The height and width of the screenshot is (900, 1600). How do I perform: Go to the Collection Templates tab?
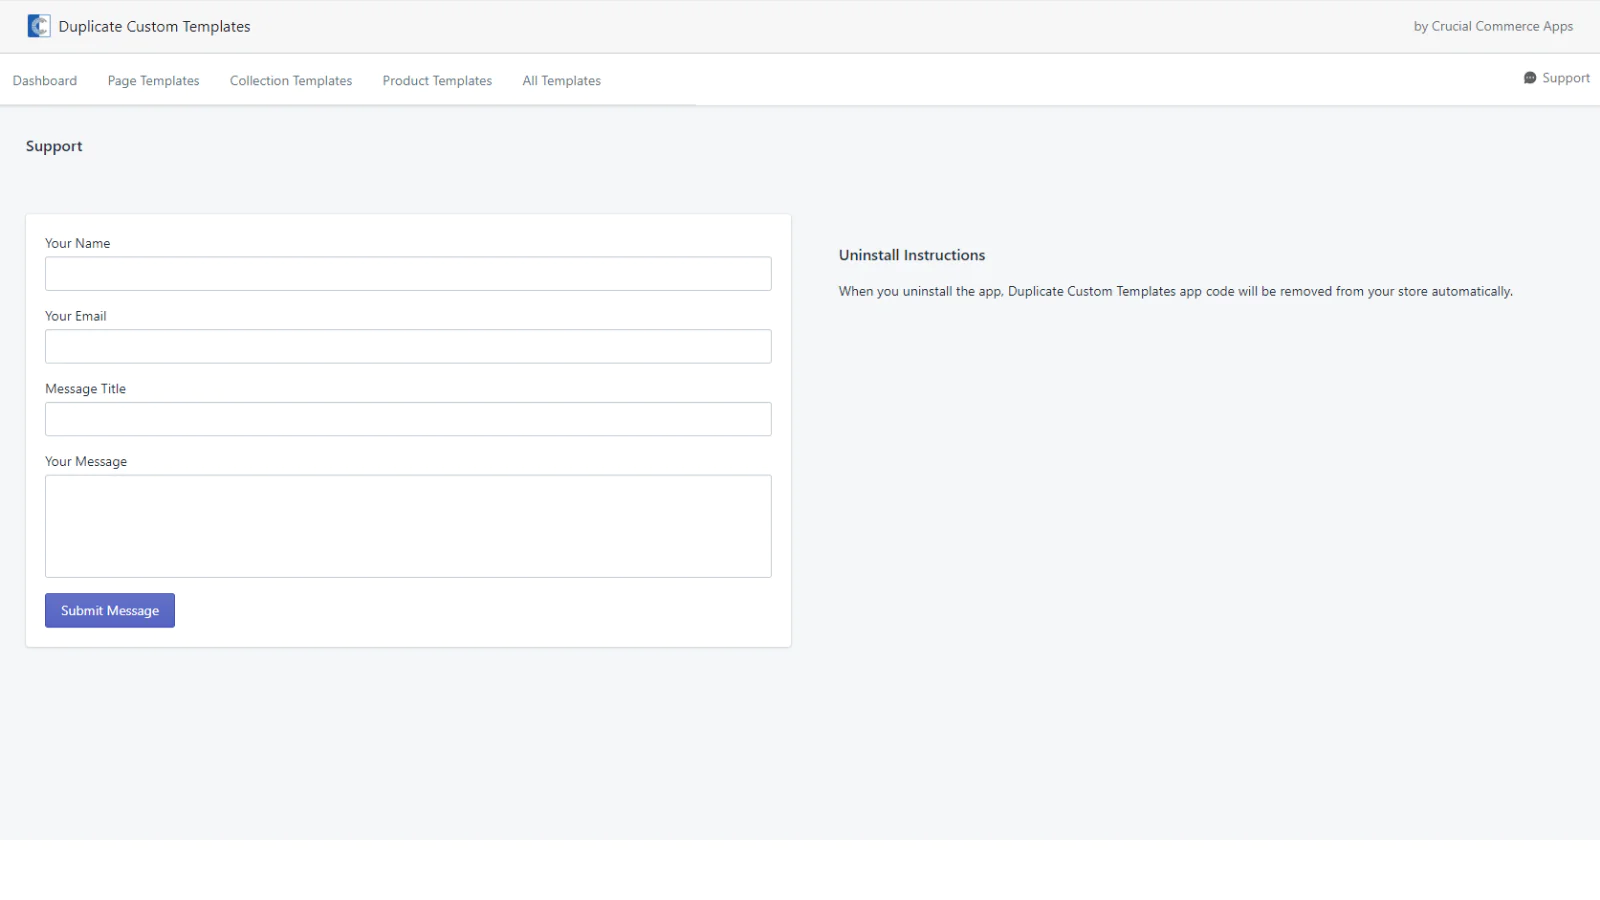[x=291, y=81]
